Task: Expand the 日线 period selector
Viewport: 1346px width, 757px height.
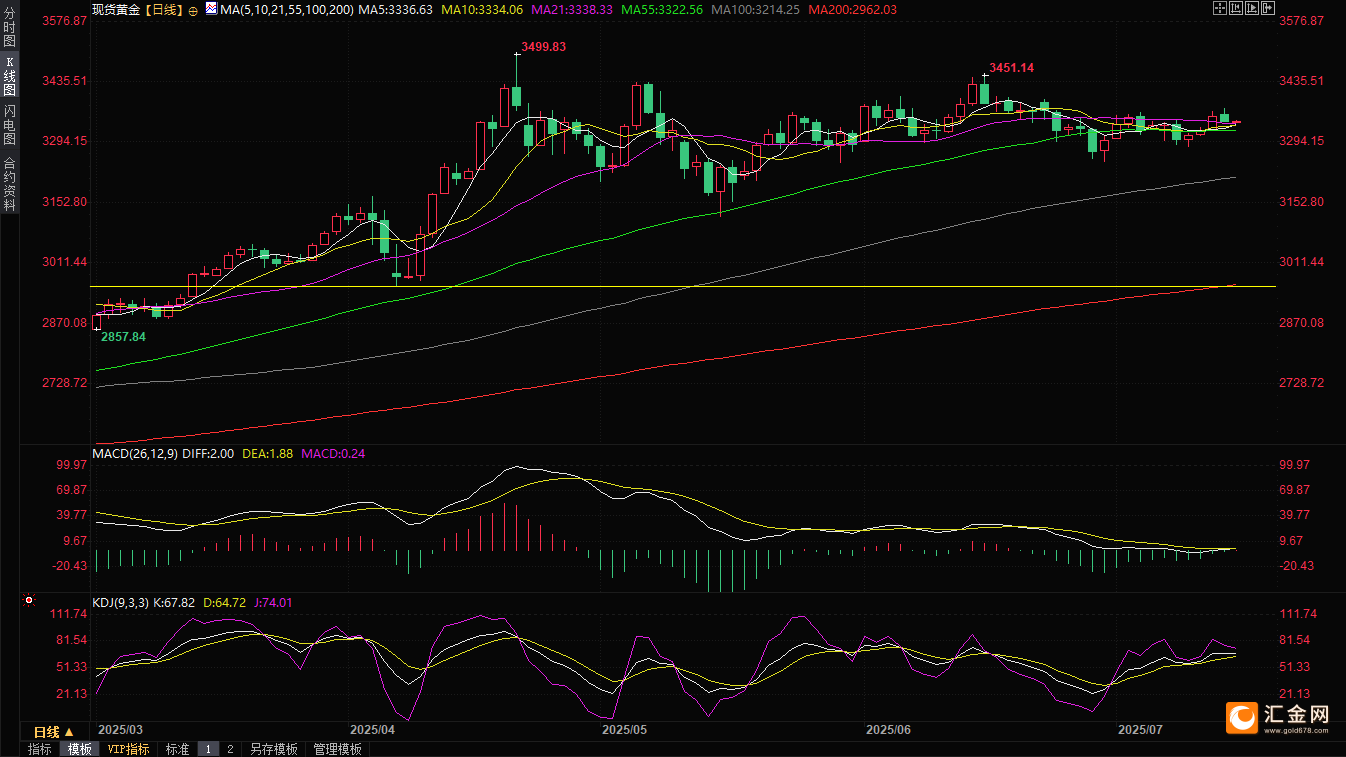Action: 54,732
